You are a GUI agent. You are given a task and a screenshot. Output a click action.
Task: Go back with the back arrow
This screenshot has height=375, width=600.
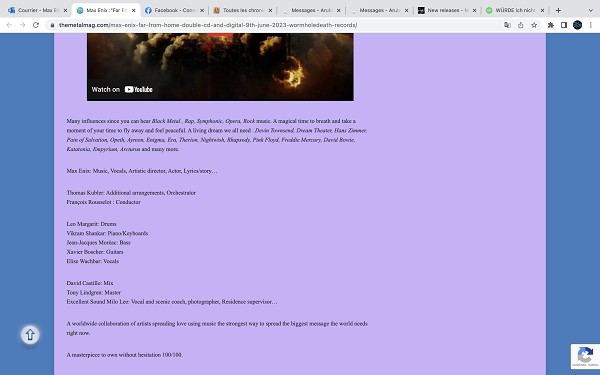pyautogui.click(x=9, y=25)
